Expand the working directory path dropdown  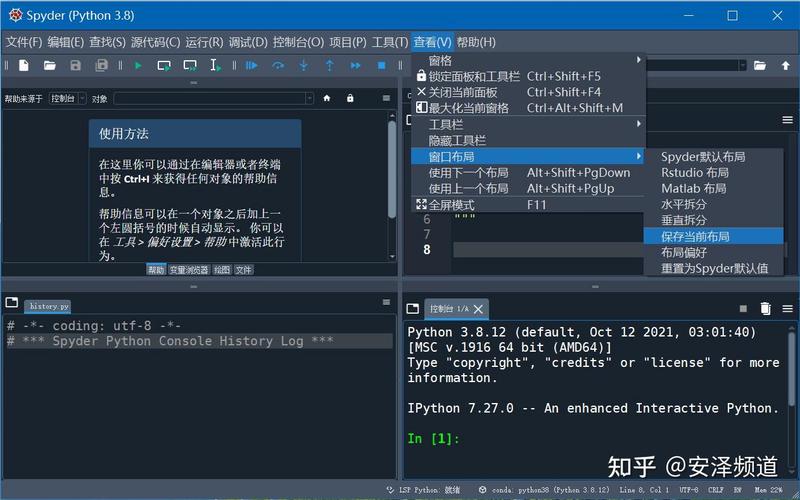pos(742,65)
